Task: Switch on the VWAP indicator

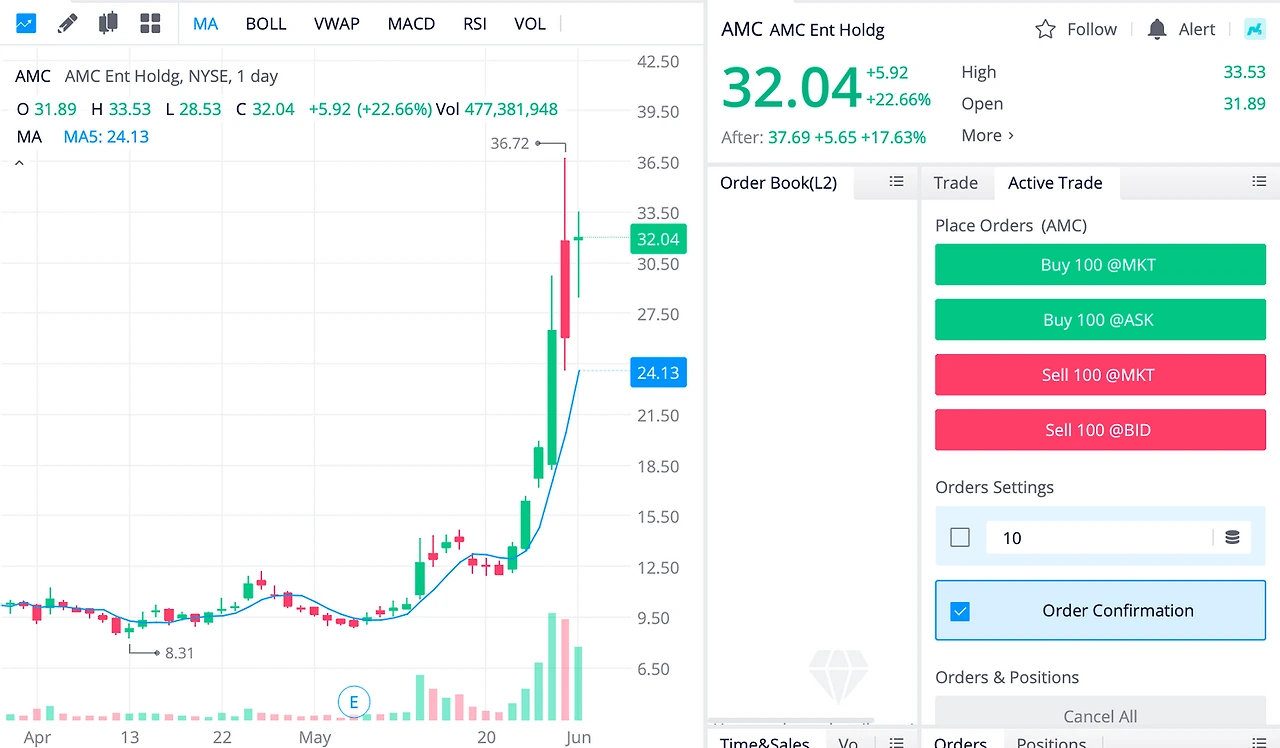Action: (337, 23)
